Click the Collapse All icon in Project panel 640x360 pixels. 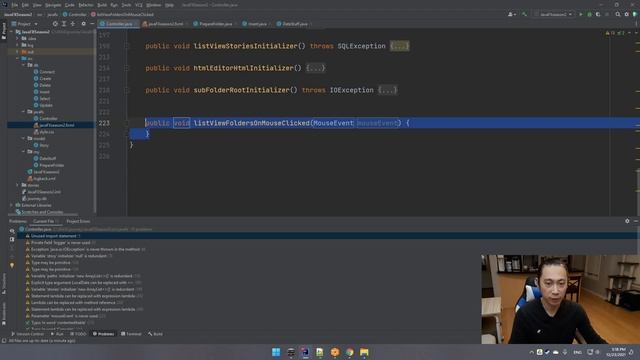73,24
